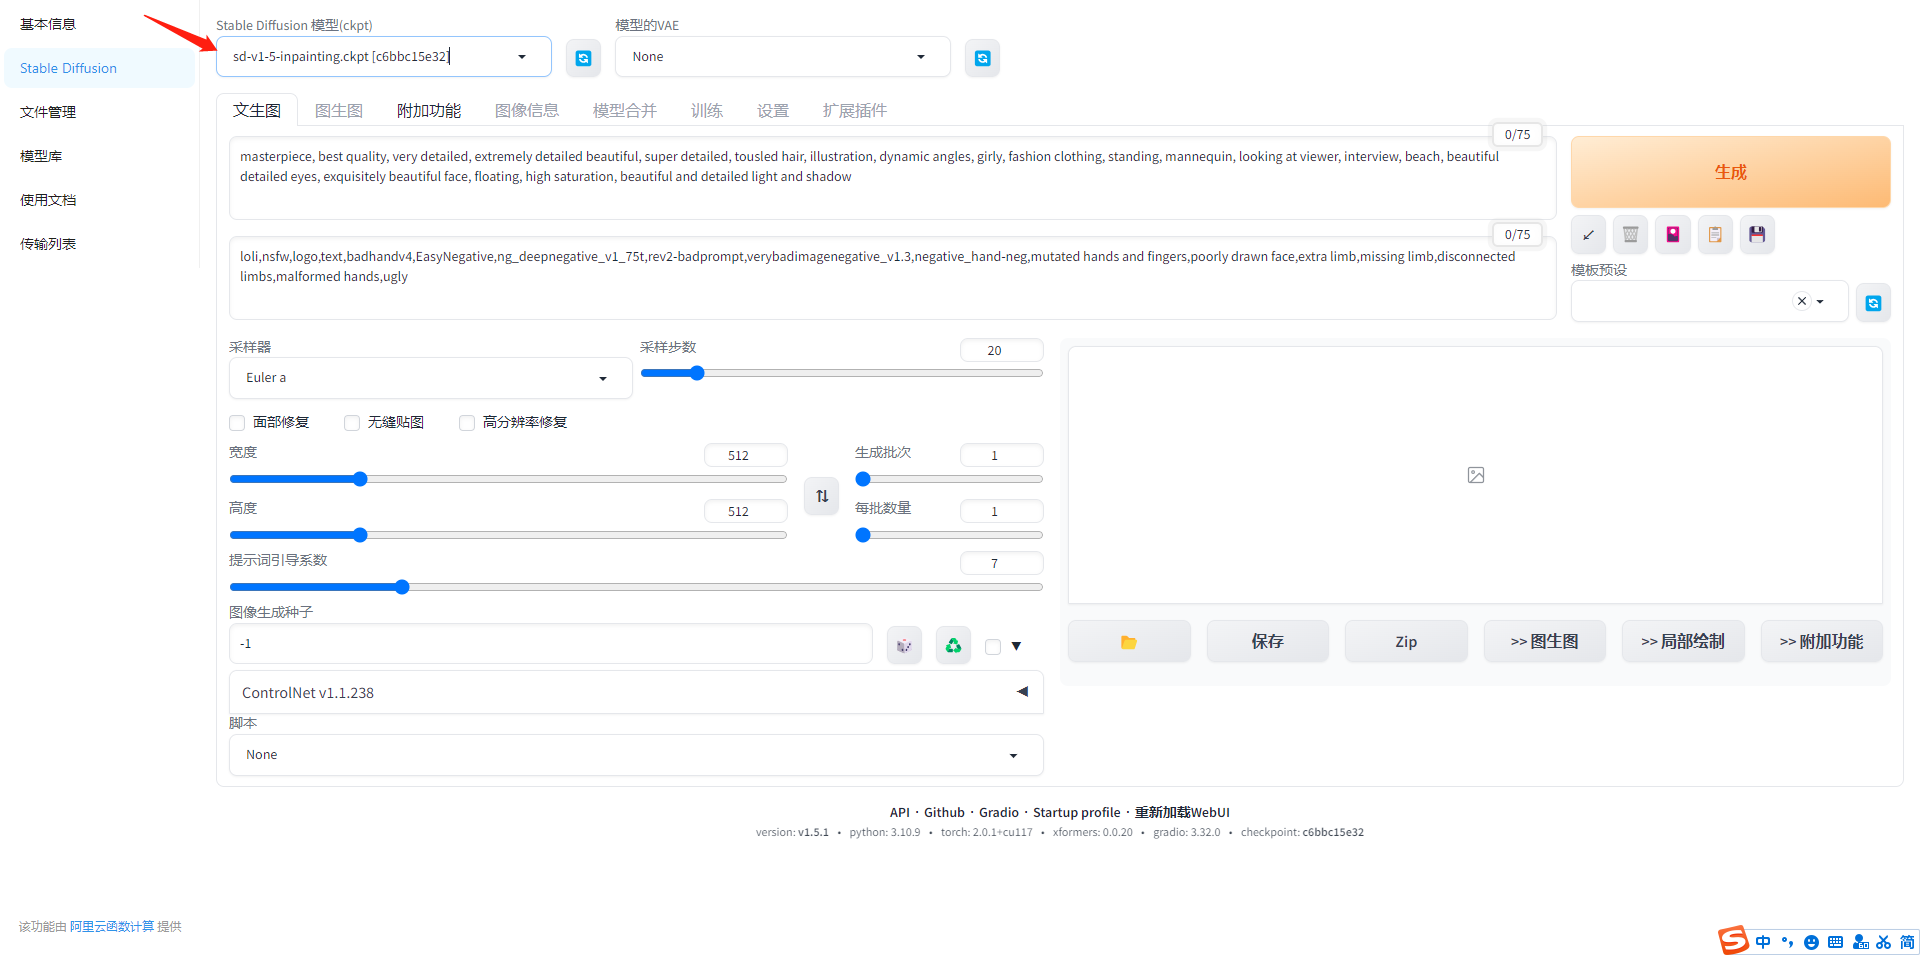This screenshot has height=955, width=1920.
Task: Click the Sogou input method S logo
Action: [x=1733, y=940]
